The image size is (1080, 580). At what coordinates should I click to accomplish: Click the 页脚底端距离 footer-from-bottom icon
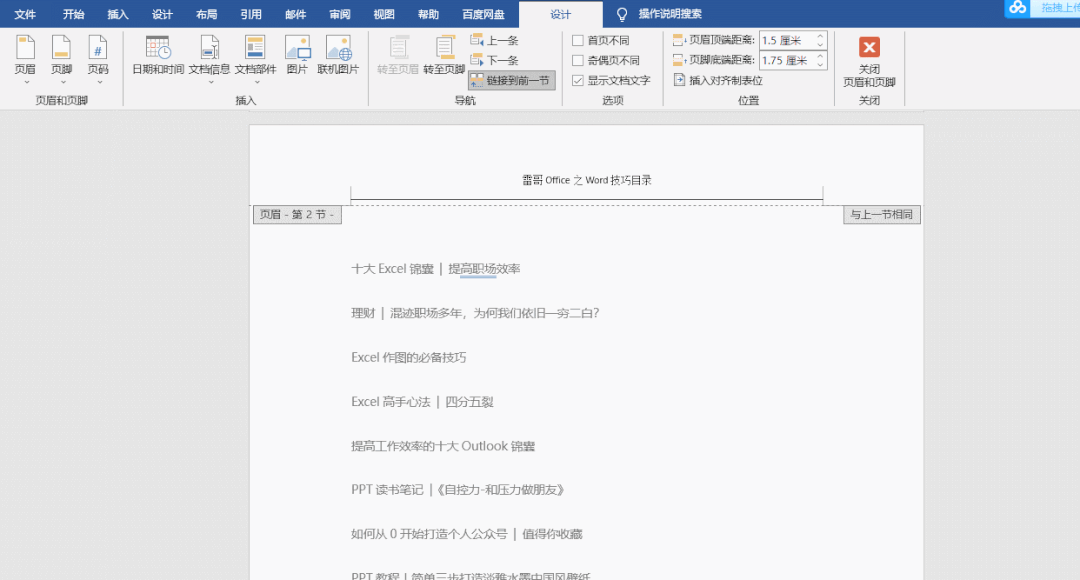click(678, 60)
